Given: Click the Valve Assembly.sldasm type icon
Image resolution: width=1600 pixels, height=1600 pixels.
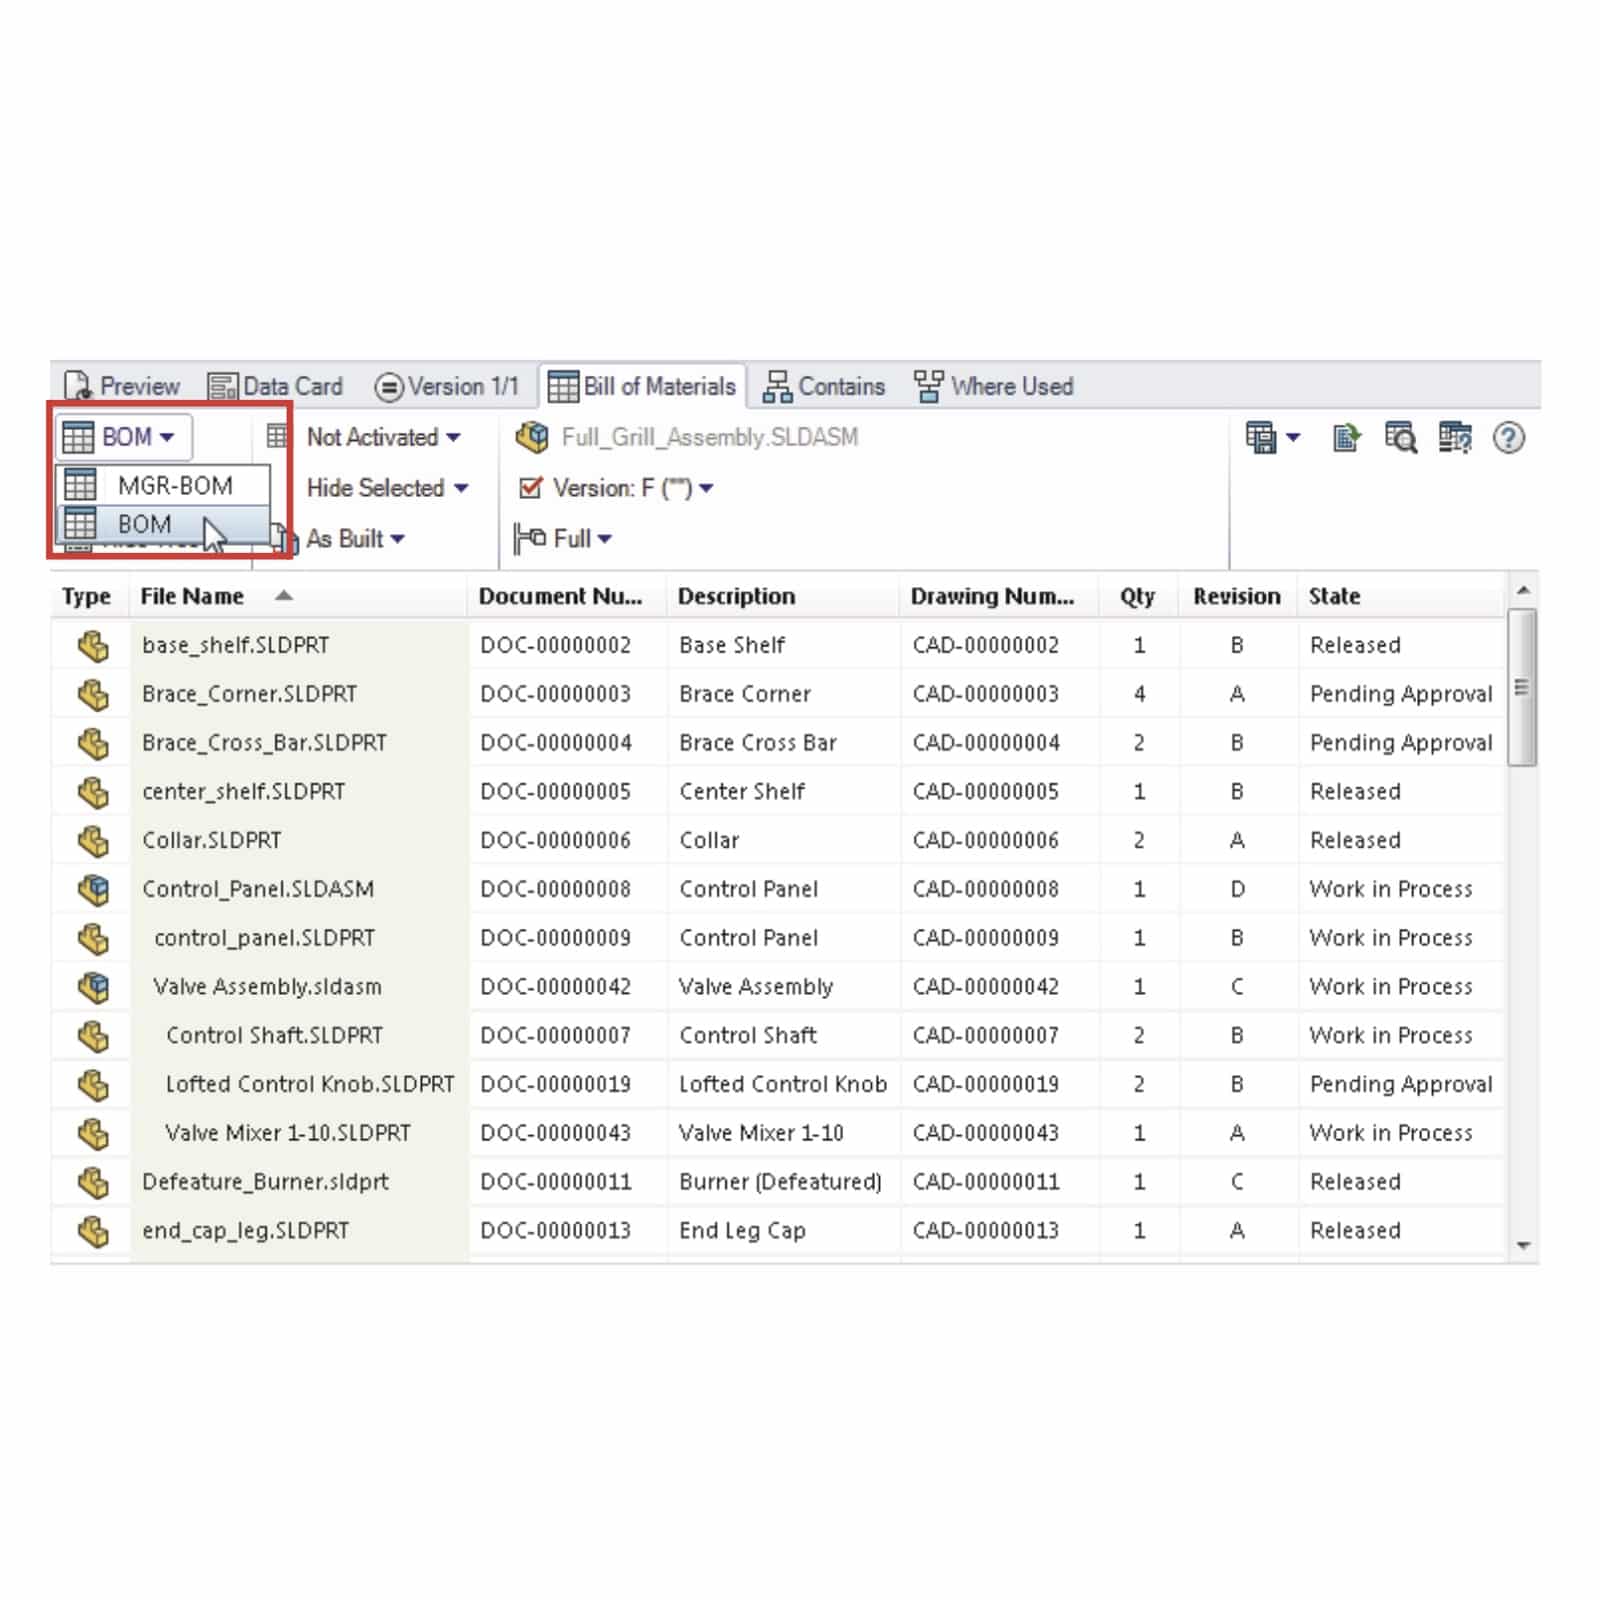Looking at the screenshot, I should 93,987.
